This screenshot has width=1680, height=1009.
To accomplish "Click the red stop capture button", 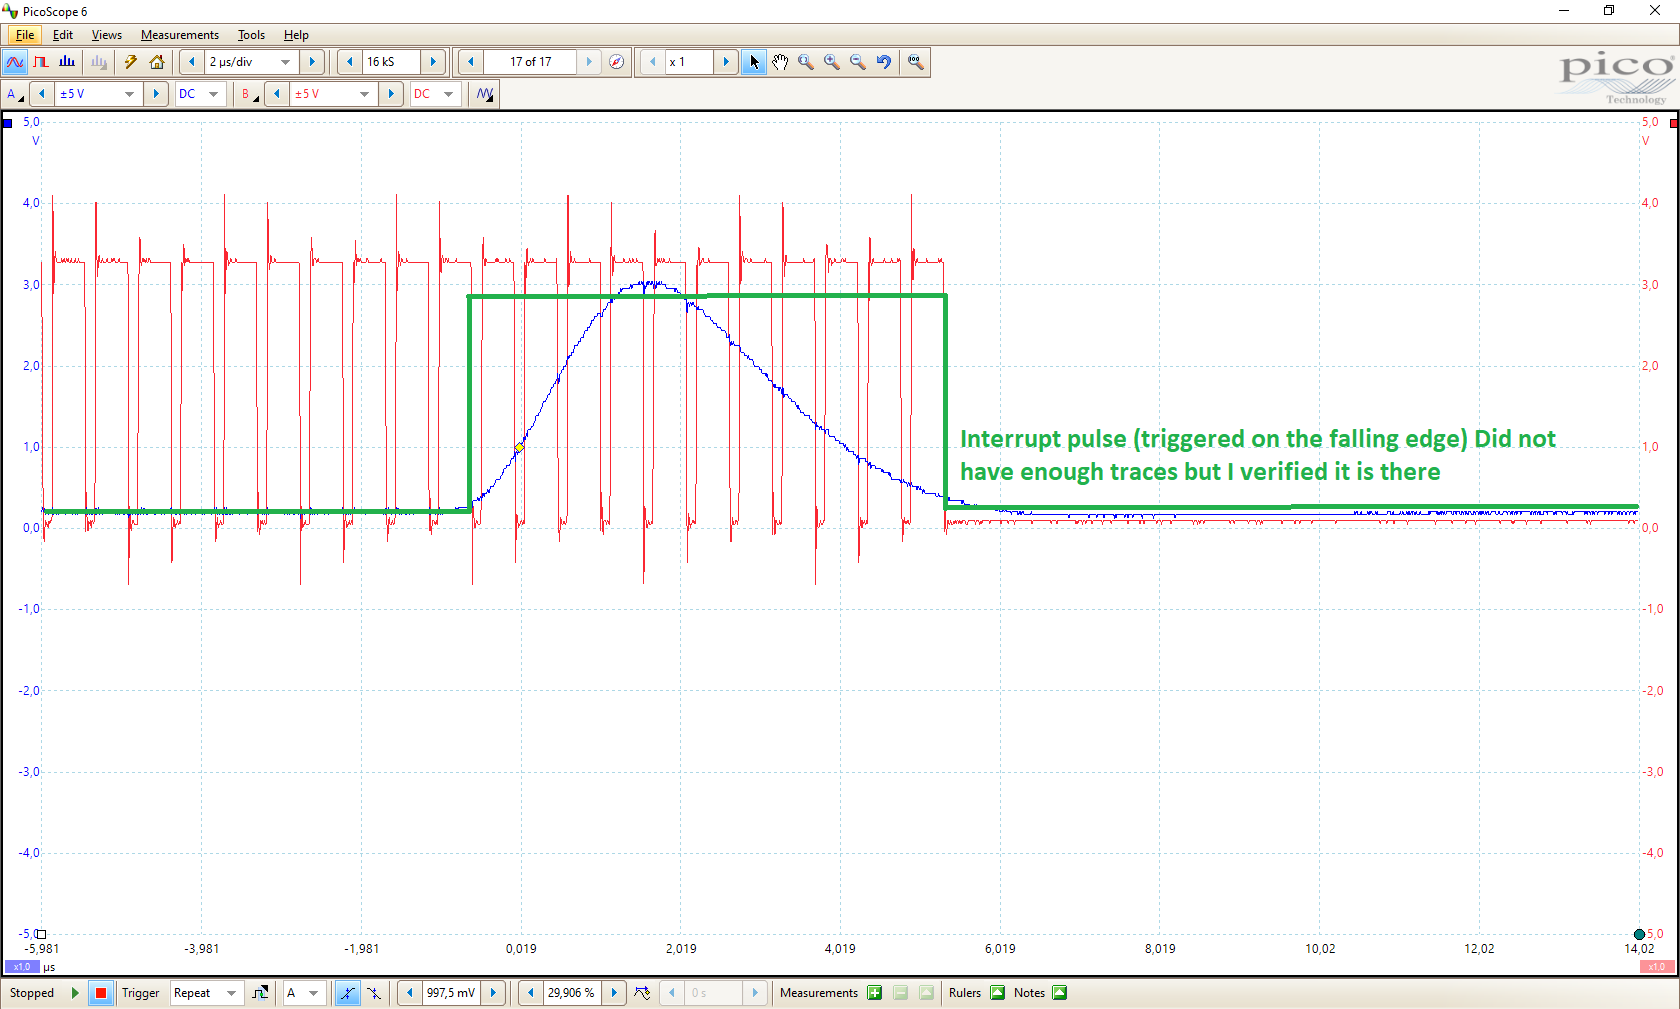I will [x=101, y=993].
